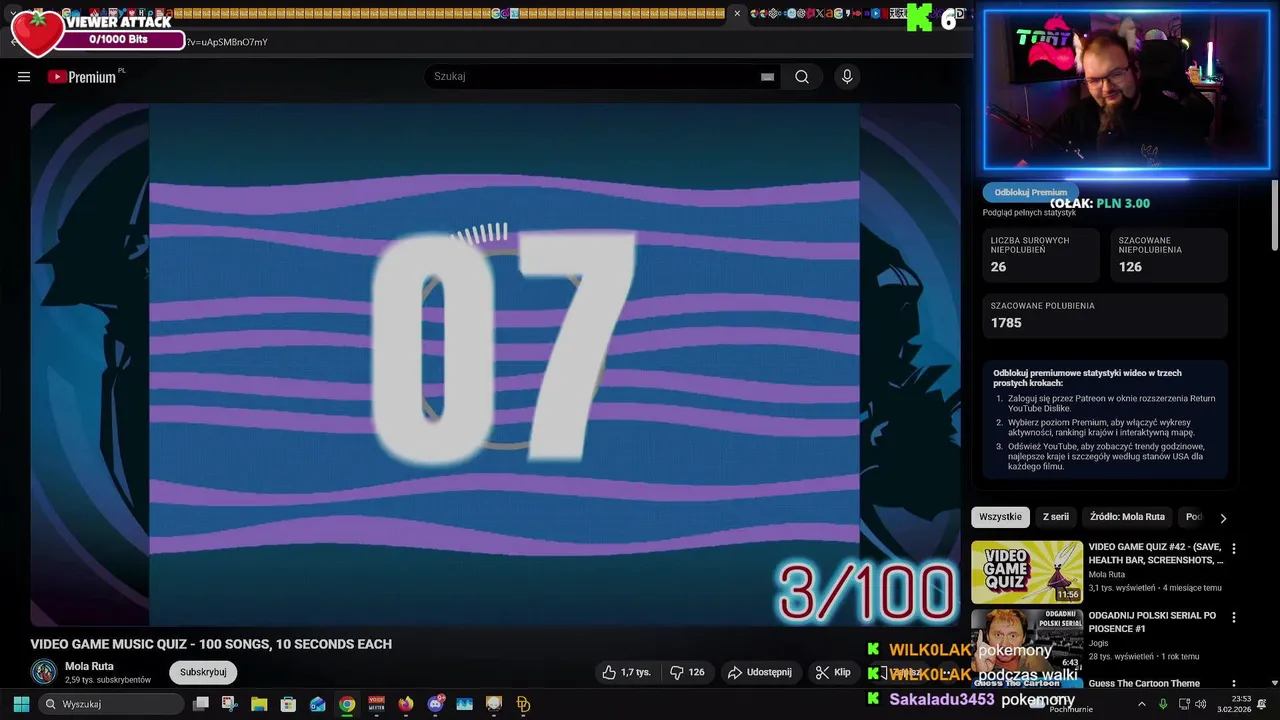Dislike the video showing 126

tap(687, 672)
